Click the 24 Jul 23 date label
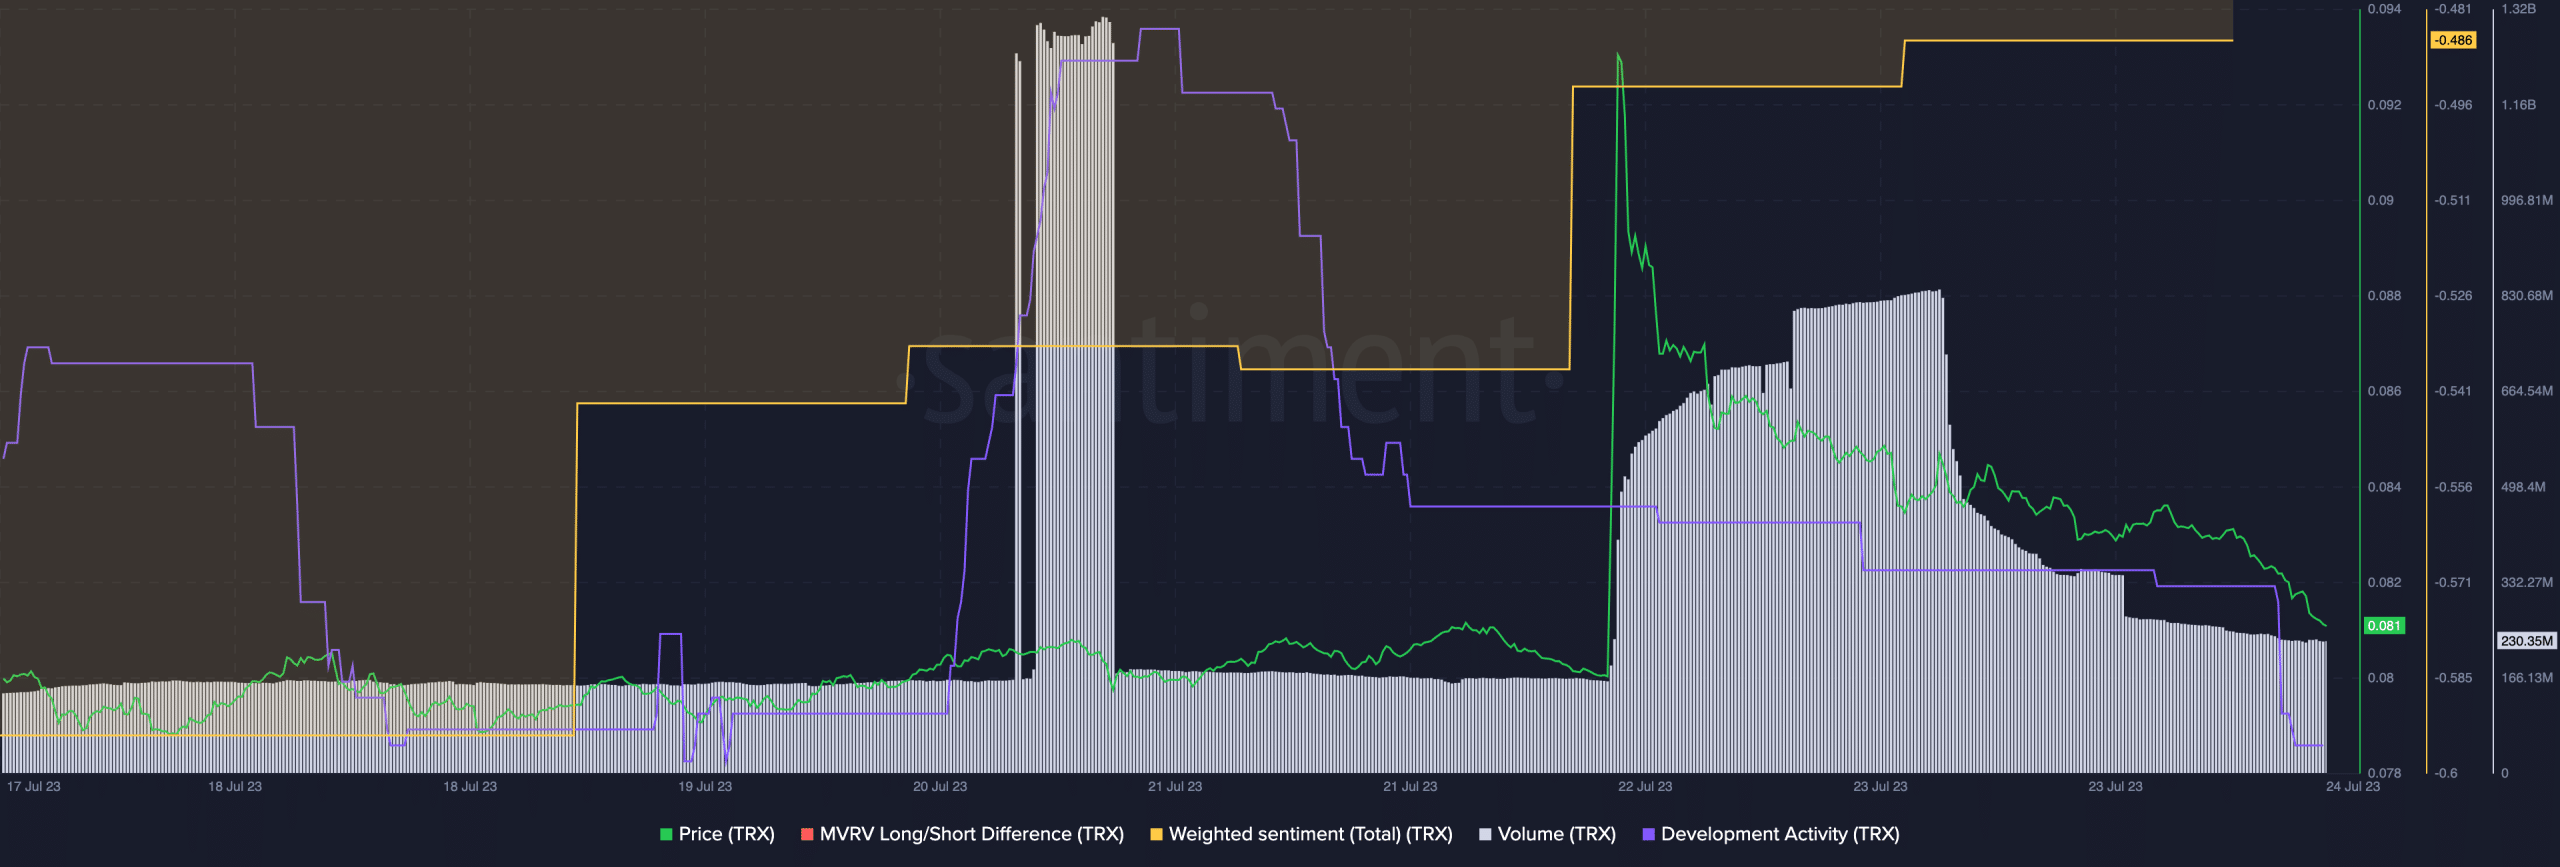This screenshot has height=867, width=2560. point(2353,787)
